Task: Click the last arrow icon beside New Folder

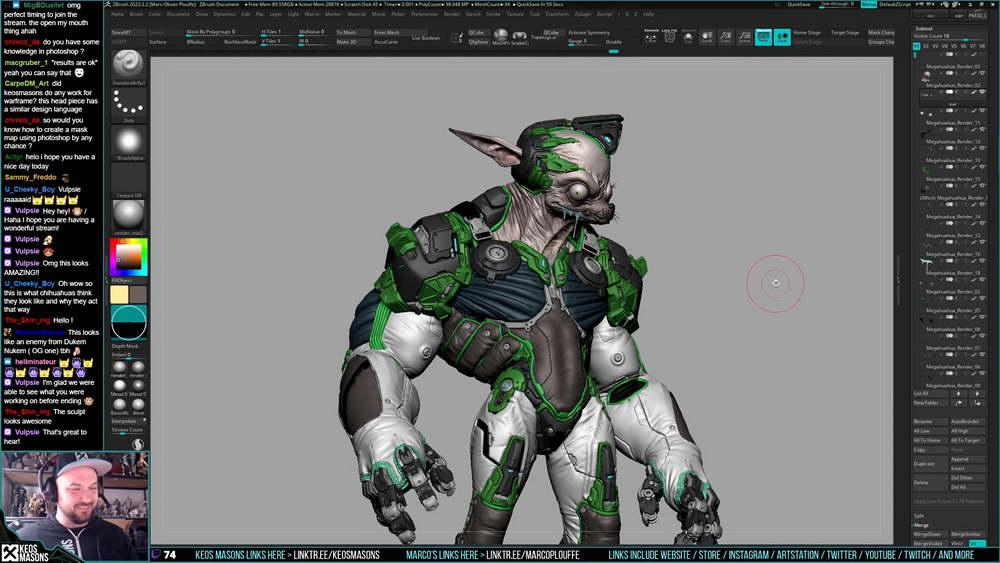Action: click(976, 403)
